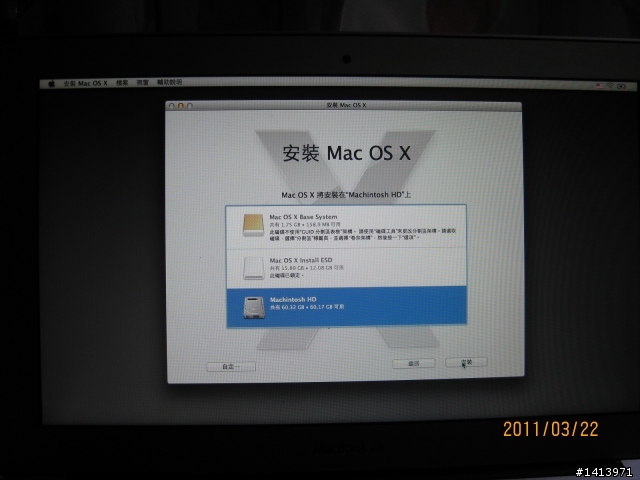Screen dimensions: 640x480
Task: Click the installs on "Machintosh HD" message
Action: 346,195
